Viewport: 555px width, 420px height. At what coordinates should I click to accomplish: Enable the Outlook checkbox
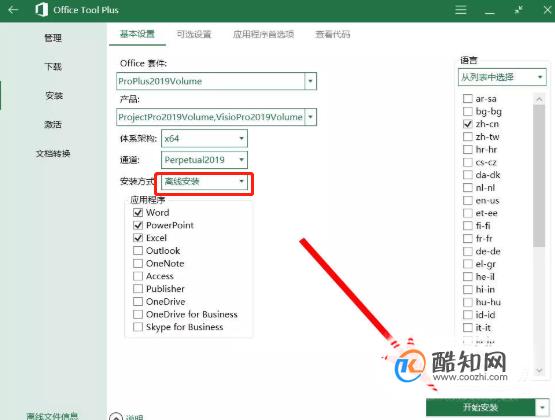click(138, 251)
